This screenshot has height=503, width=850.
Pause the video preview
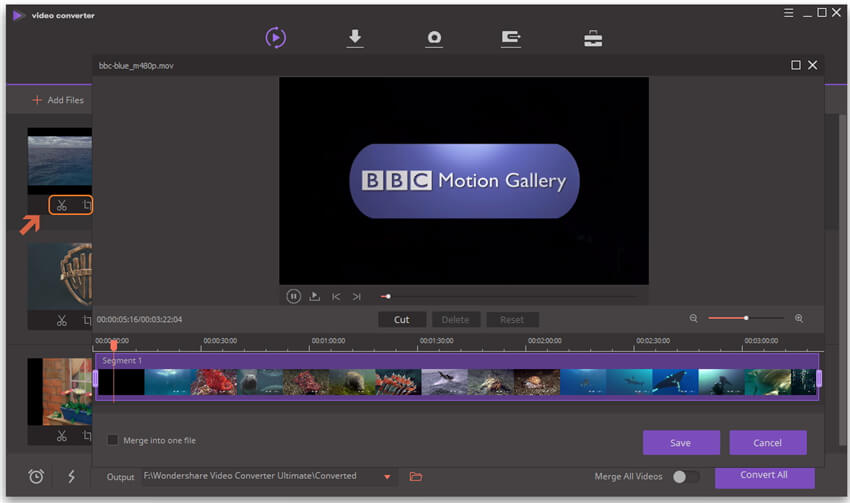pos(293,296)
